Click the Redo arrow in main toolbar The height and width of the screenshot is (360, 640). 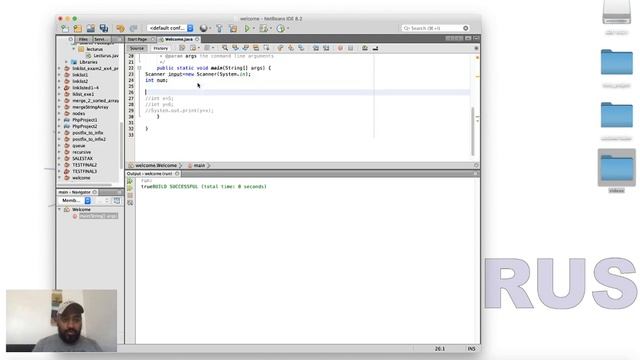133,28
